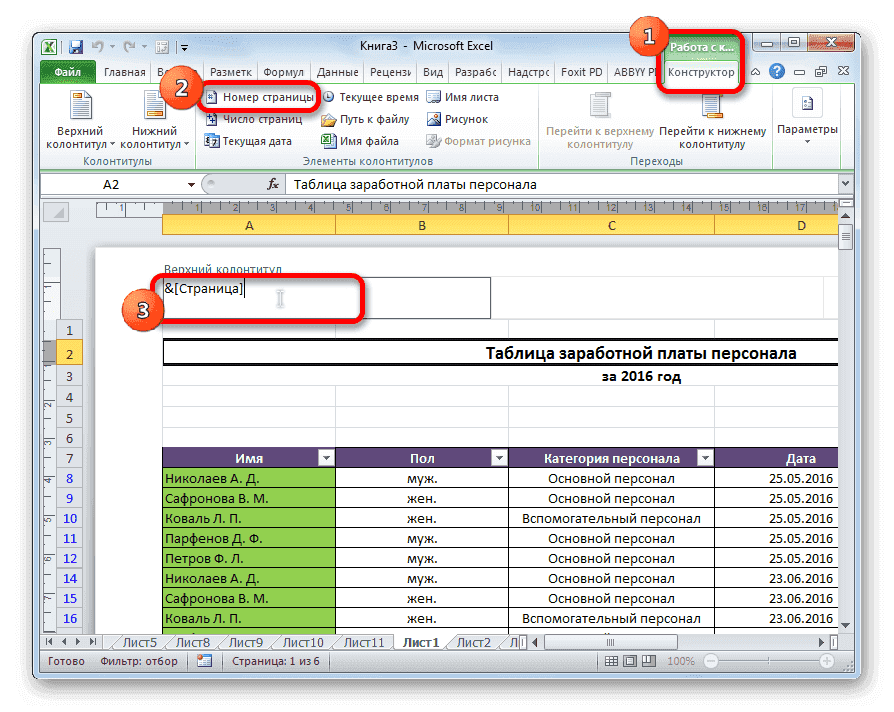Insert a page number into the header
The height and width of the screenshot is (712, 894).
coord(262,96)
